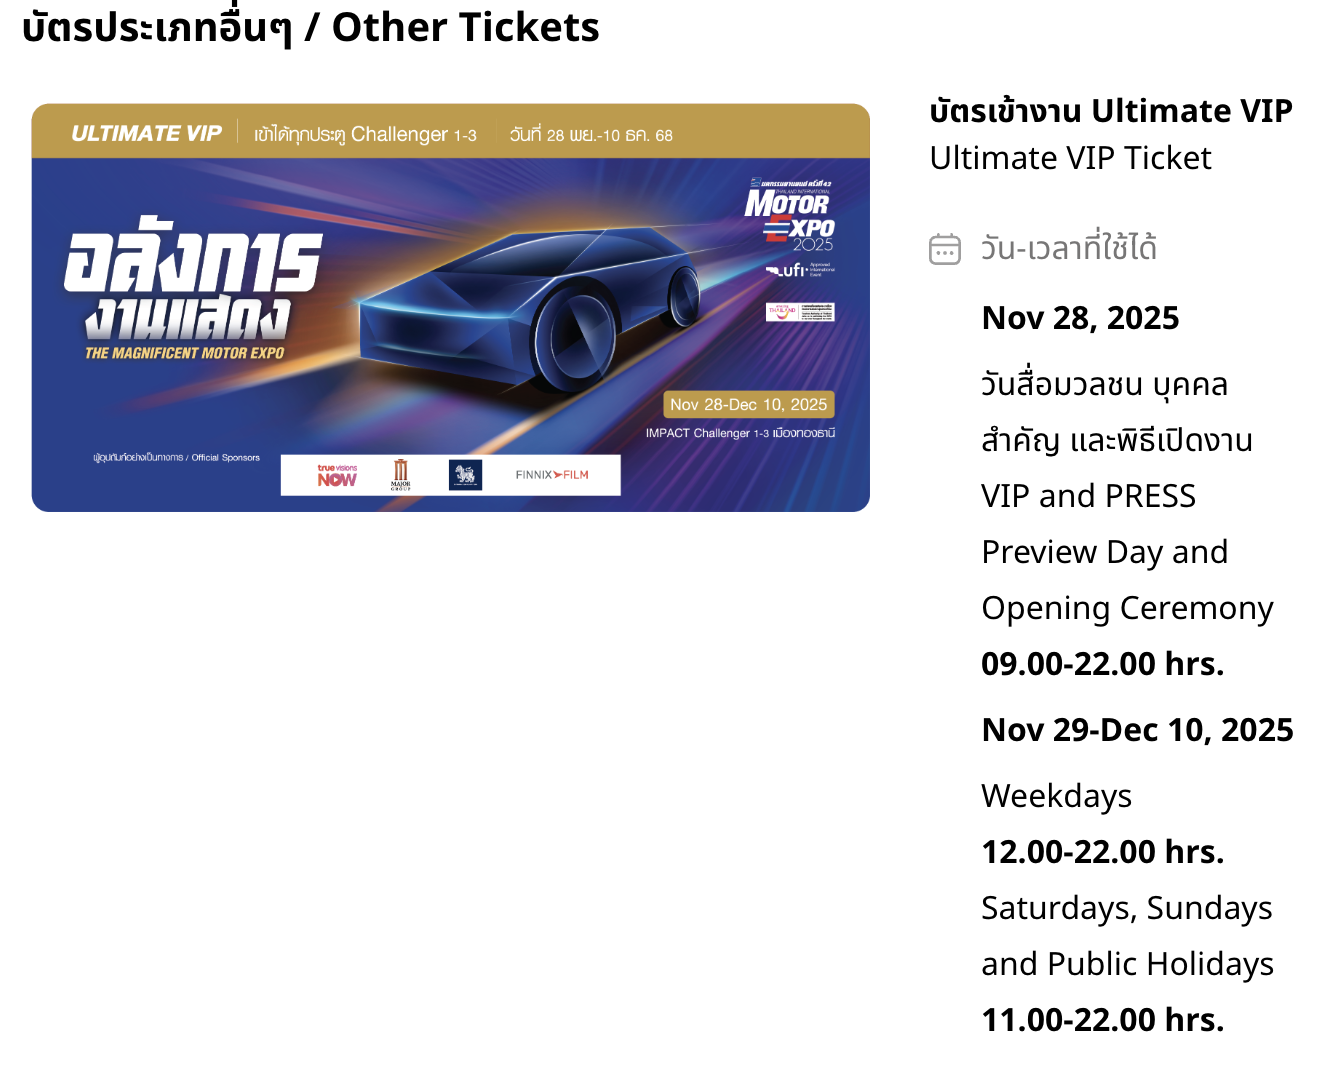
Task: Click the UFI approved event logo
Action: point(799,270)
